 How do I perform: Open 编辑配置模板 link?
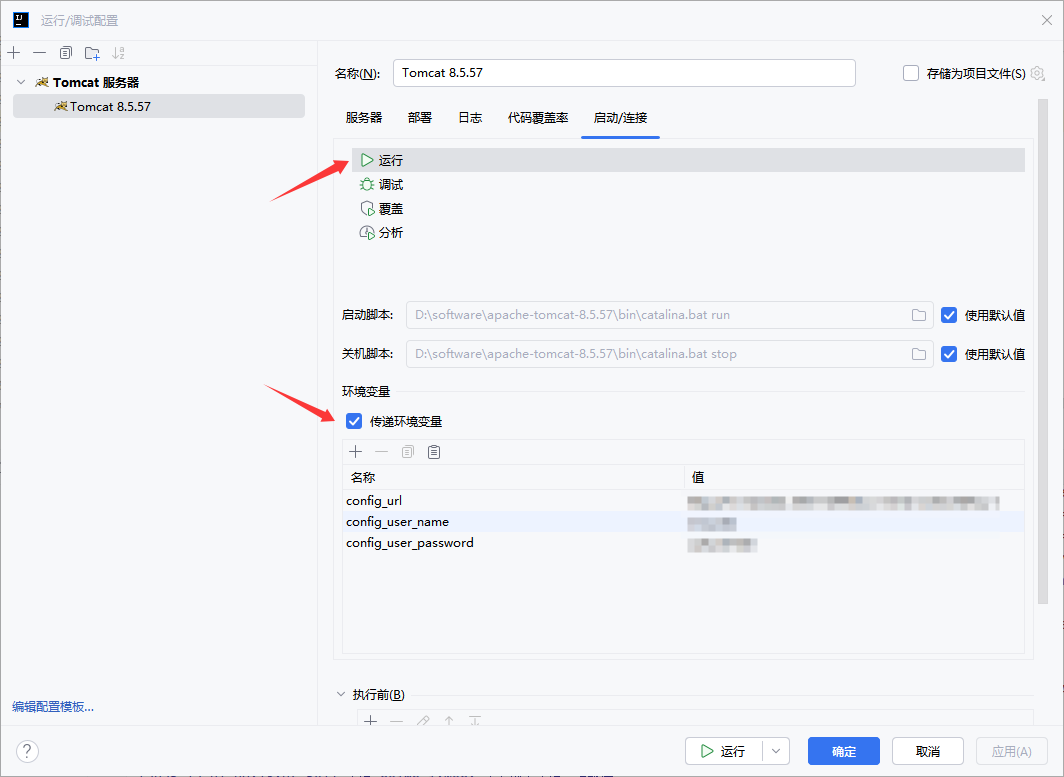coord(53,706)
